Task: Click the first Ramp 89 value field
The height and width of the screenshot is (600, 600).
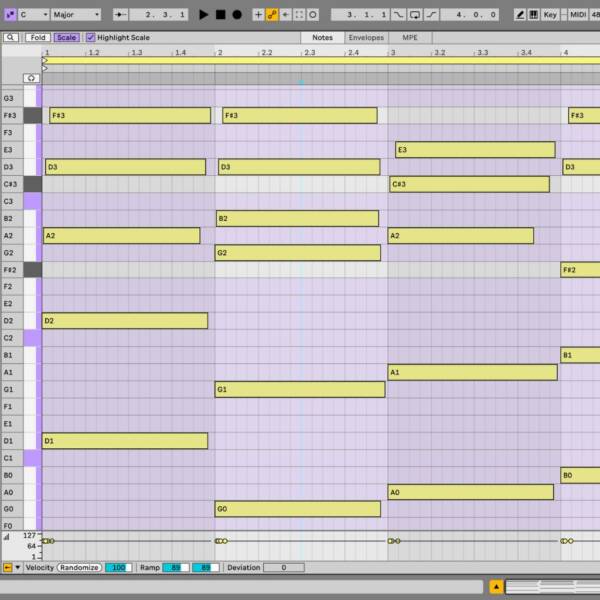Action: pyautogui.click(x=176, y=567)
